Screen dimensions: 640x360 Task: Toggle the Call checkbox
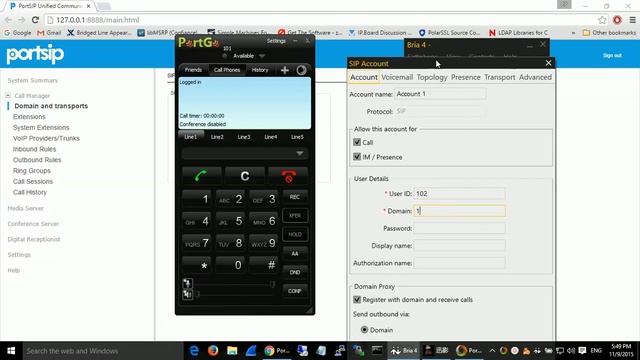click(x=357, y=142)
